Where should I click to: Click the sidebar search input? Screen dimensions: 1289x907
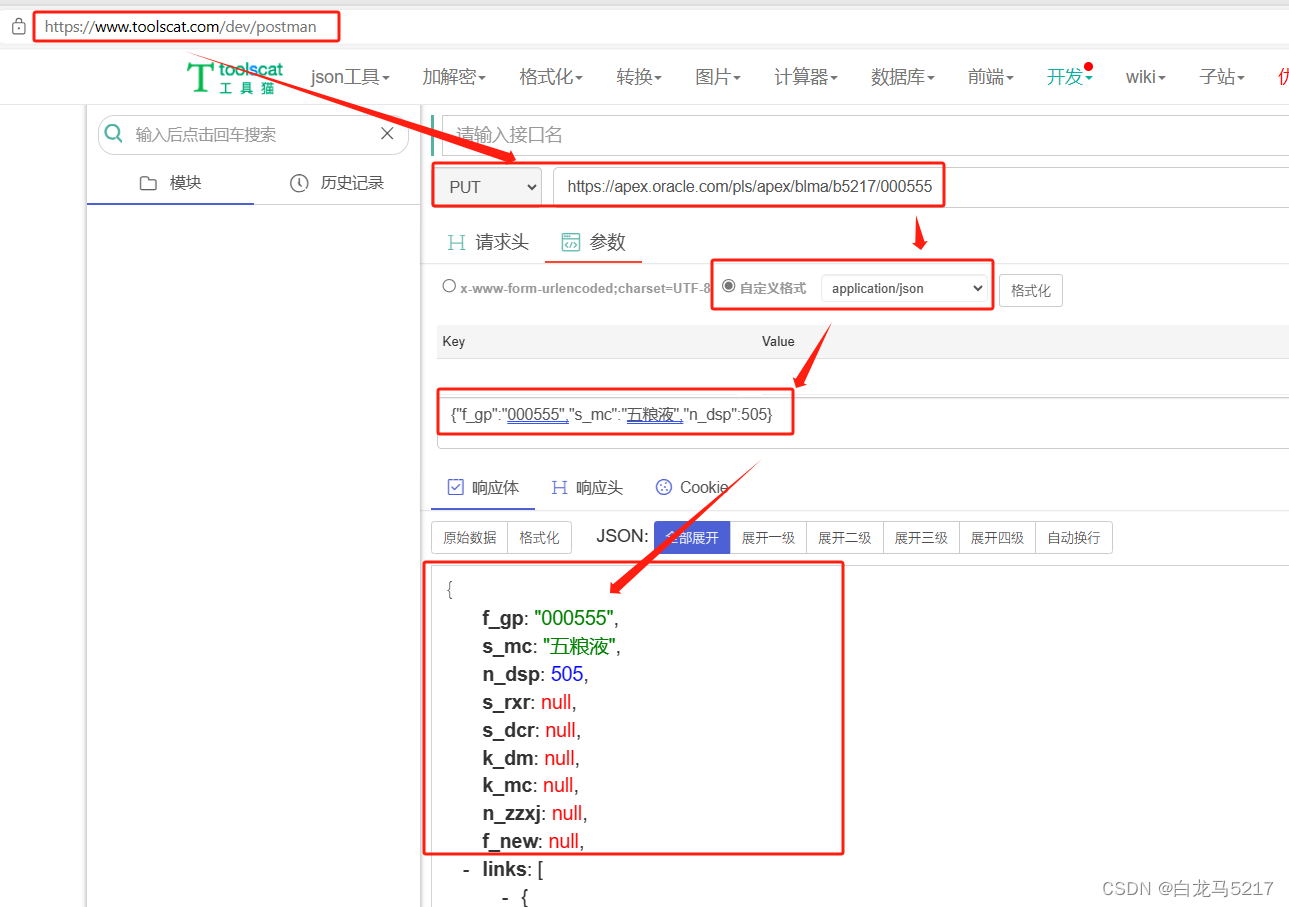[253, 134]
